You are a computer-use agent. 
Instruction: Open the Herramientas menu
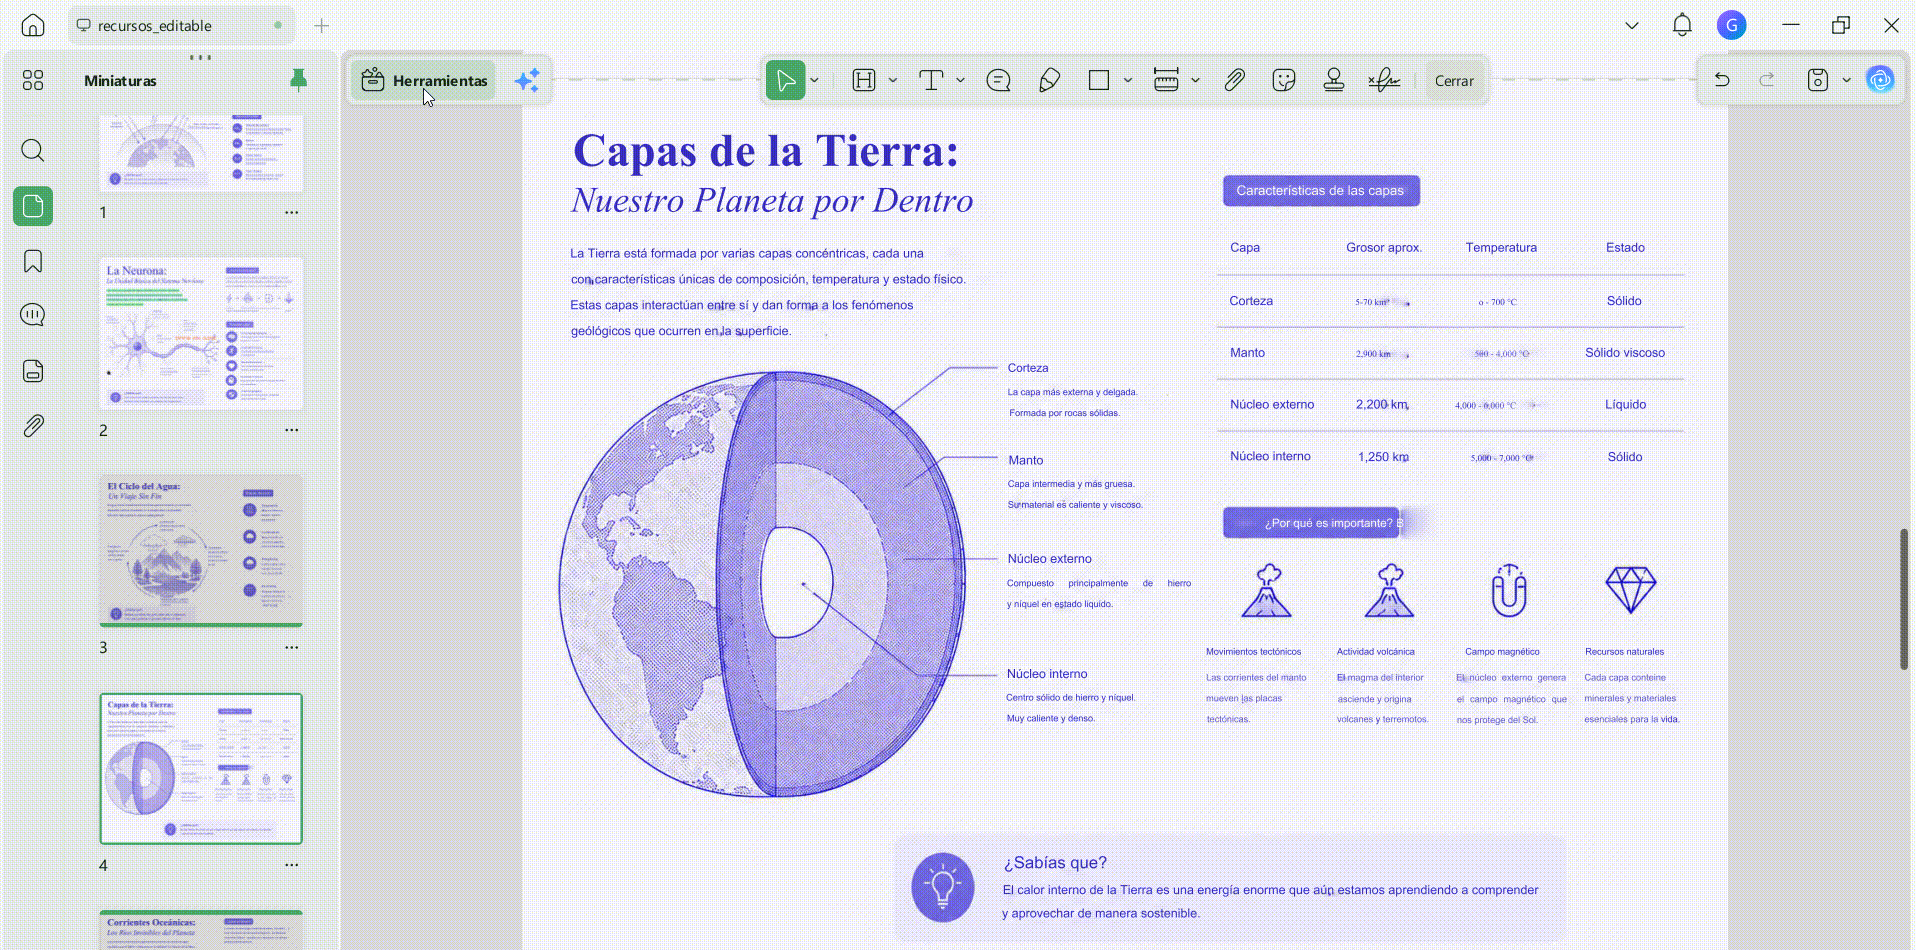point(424,80)
